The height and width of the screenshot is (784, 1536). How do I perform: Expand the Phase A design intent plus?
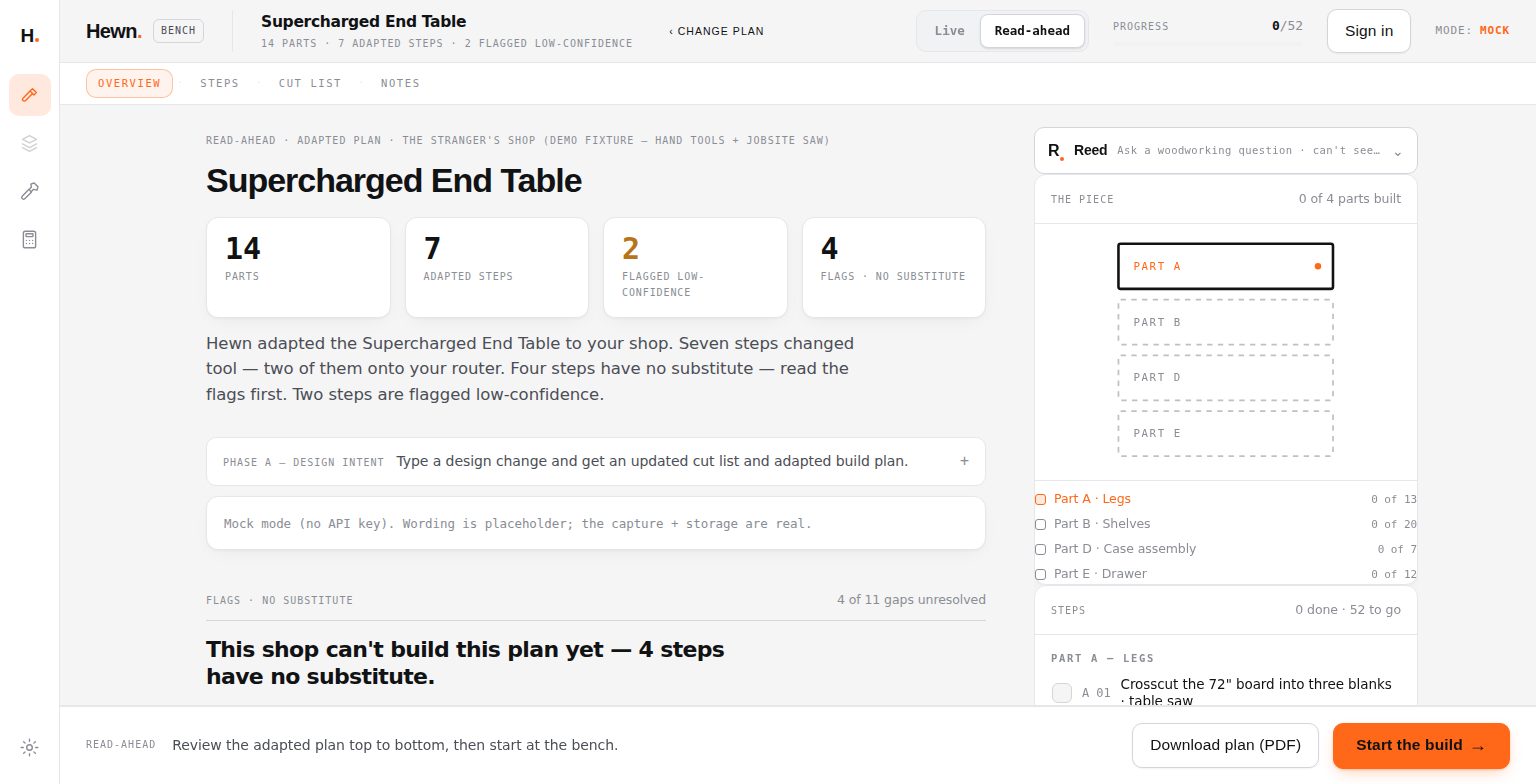[x=964, y=461]
